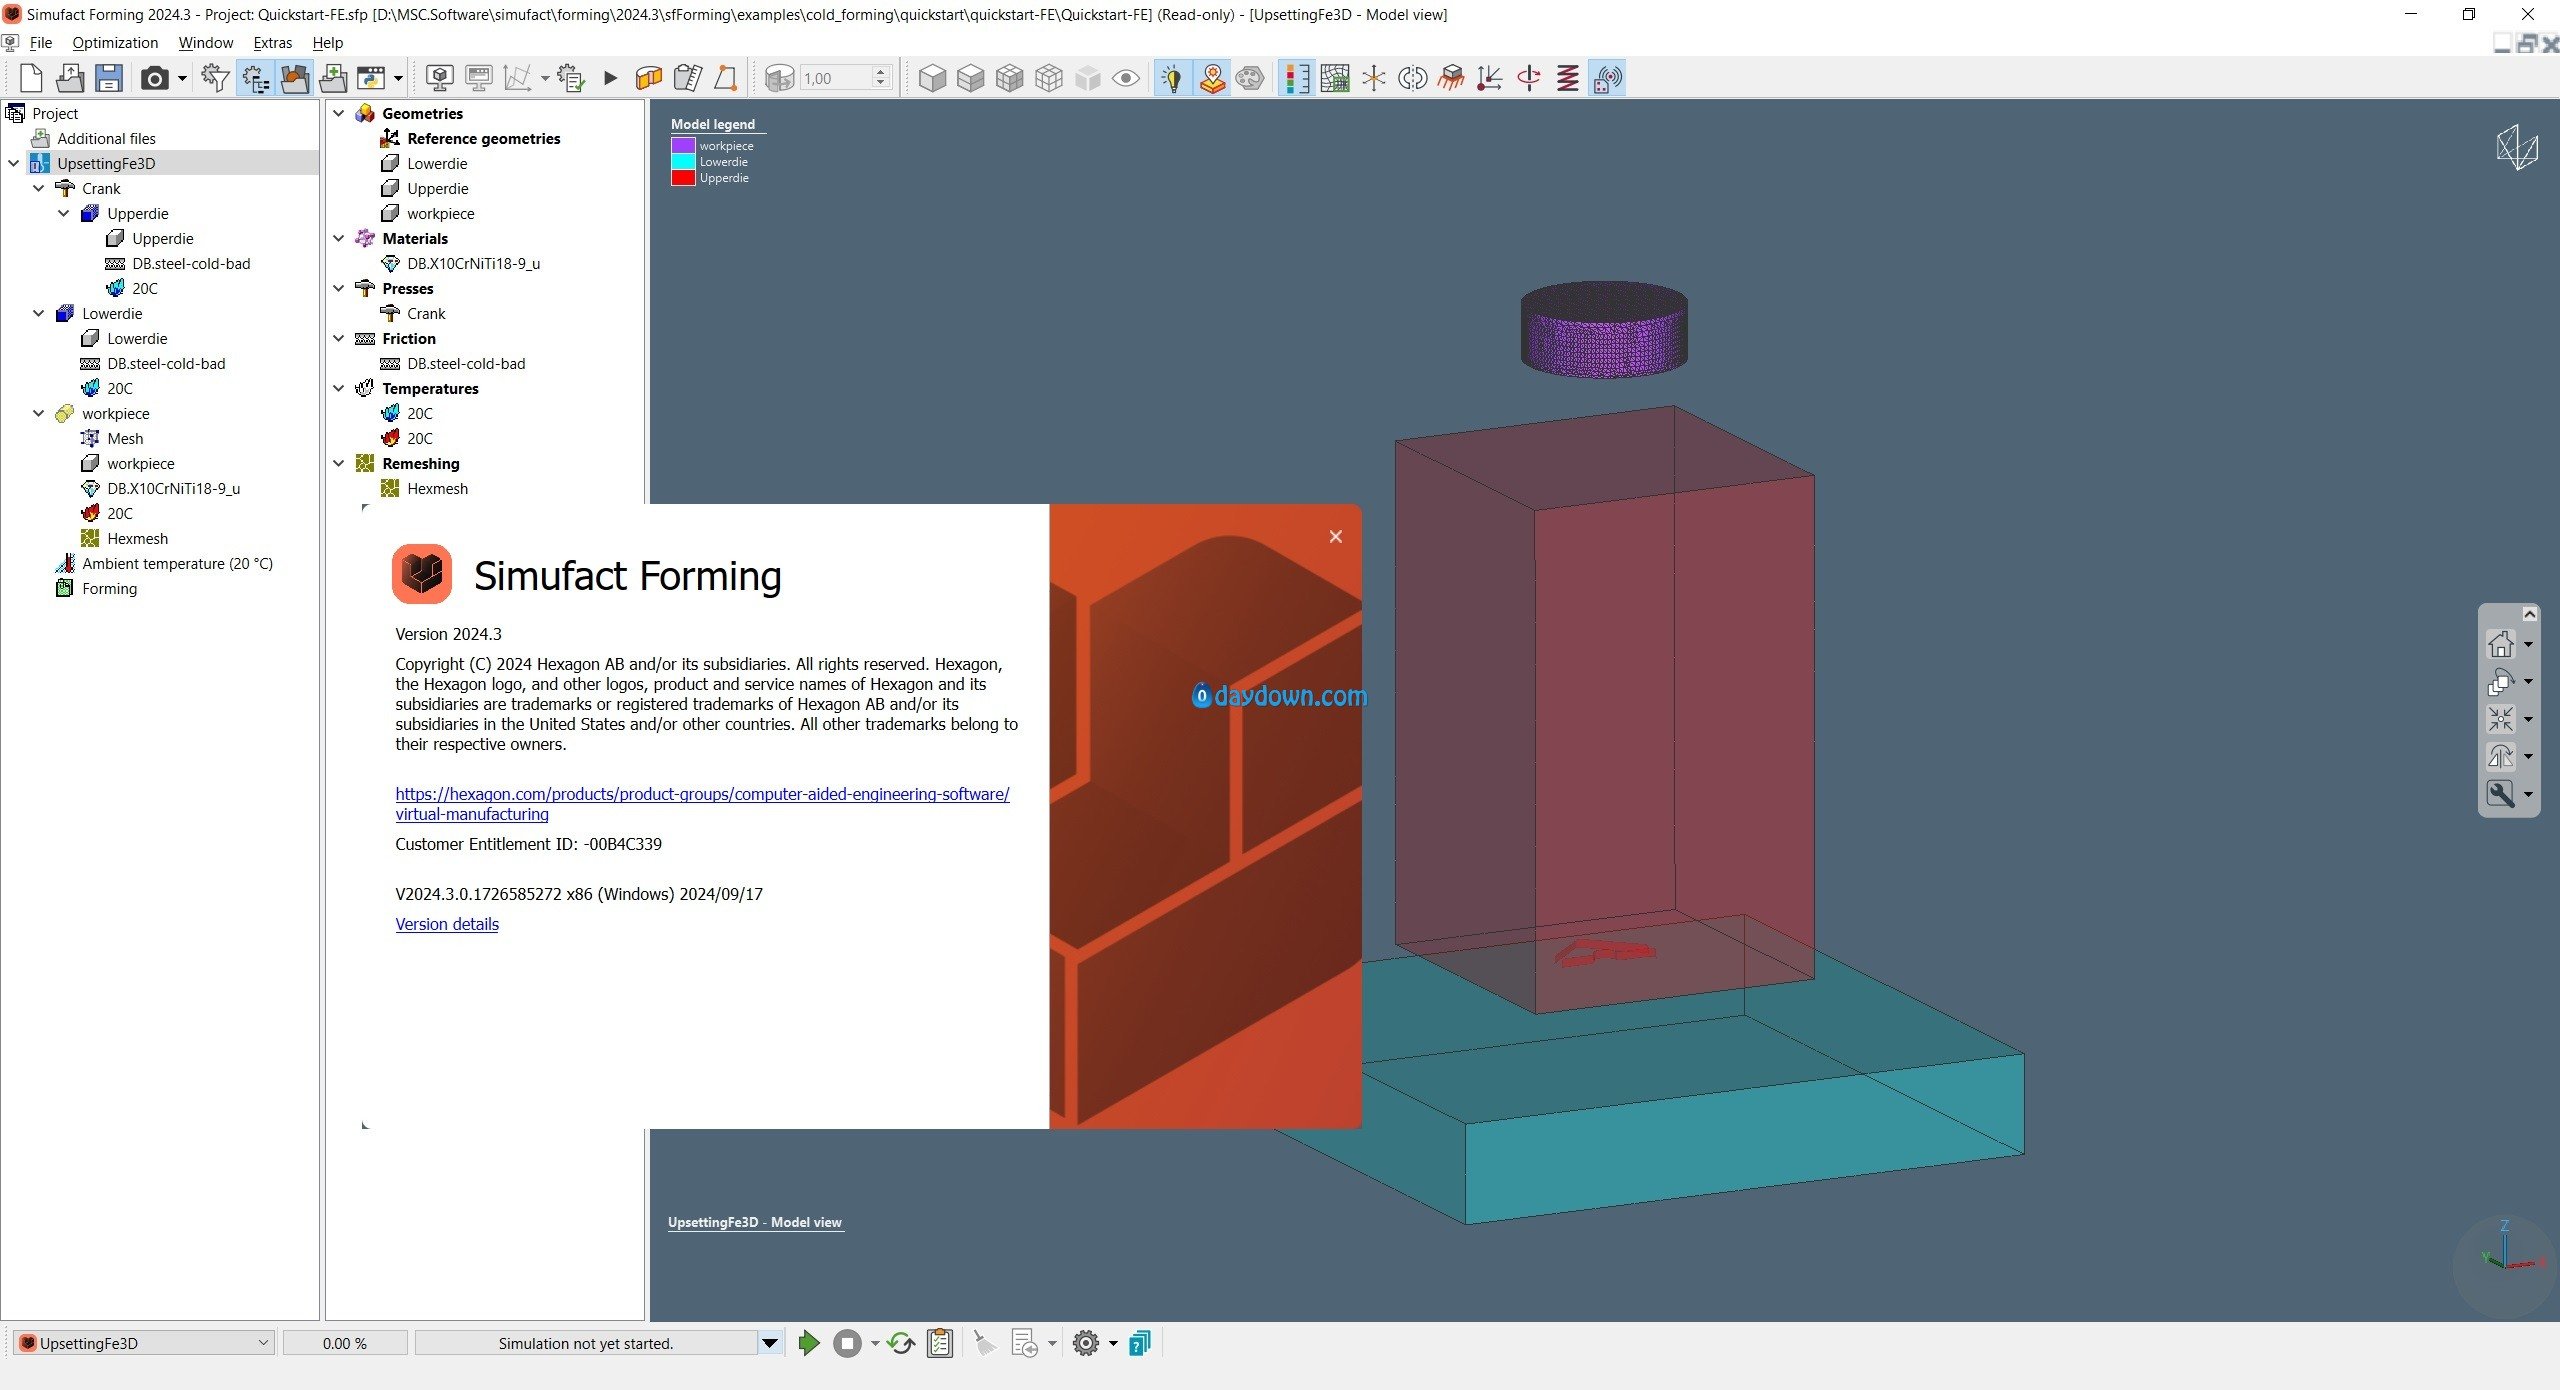Click the mesh grid display icon
The height and width of the screenshot is (1390, 2560).
point(1335,78)
